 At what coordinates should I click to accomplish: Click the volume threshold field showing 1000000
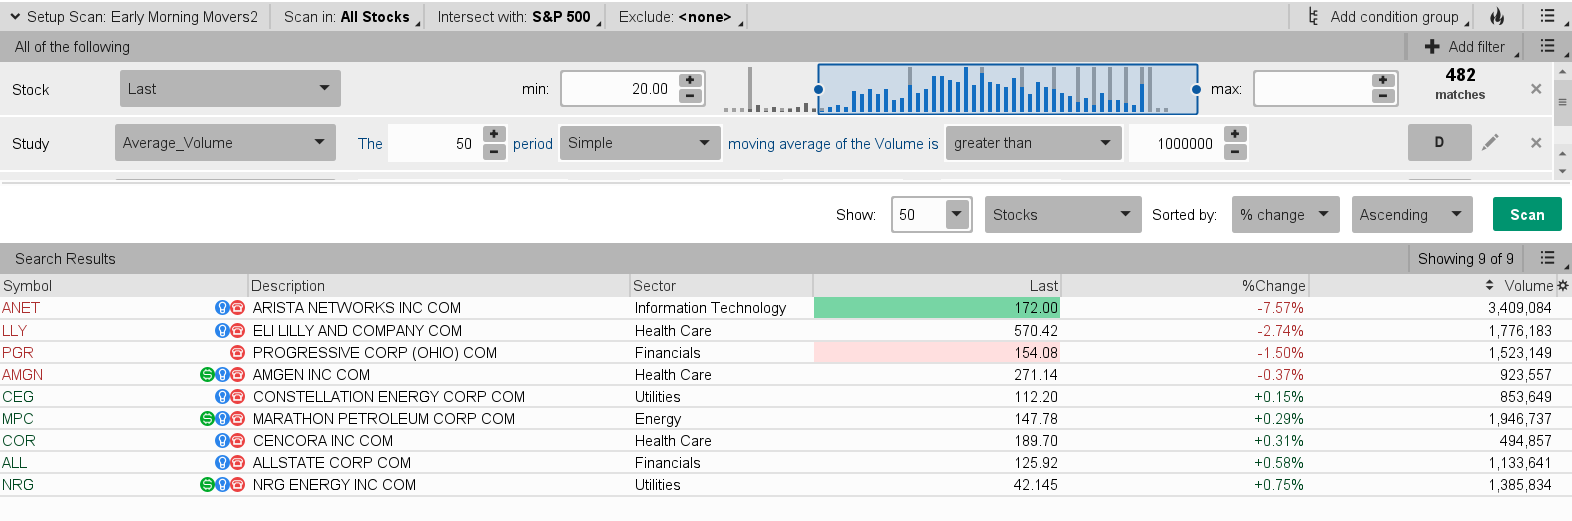tap(1176, 143)
